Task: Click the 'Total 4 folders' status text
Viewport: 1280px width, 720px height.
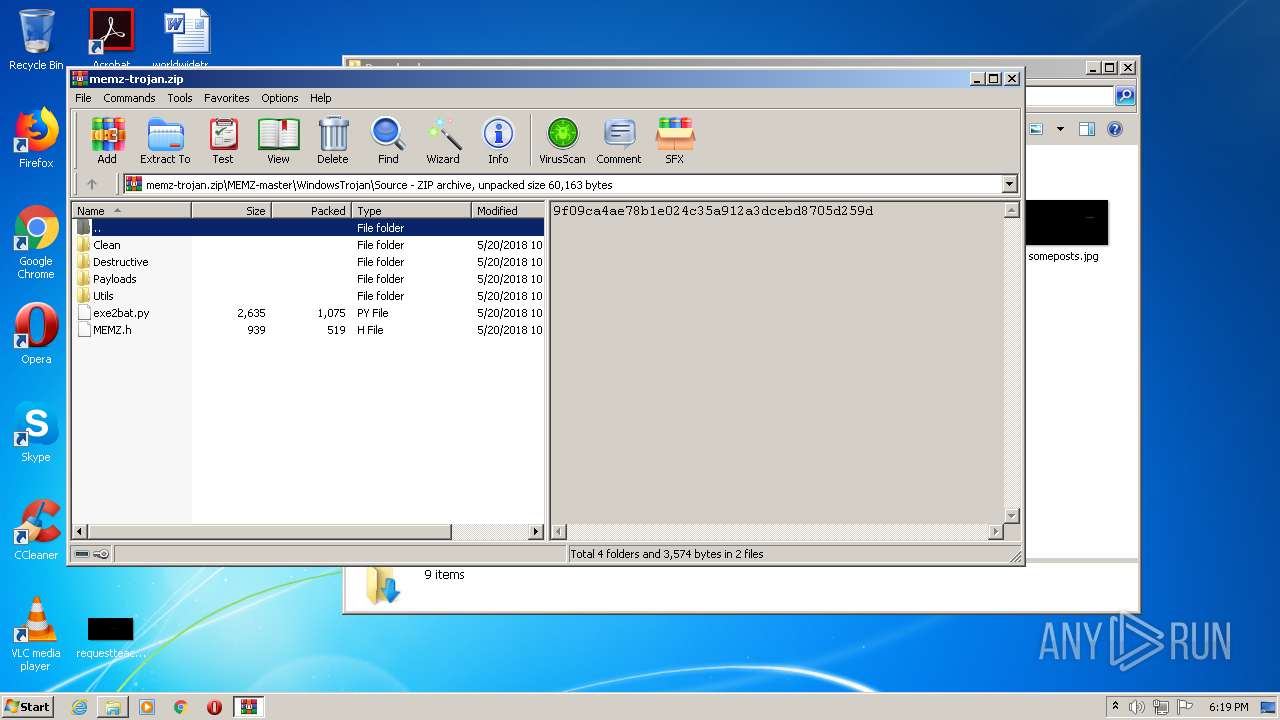Action: tap(667, 554)
